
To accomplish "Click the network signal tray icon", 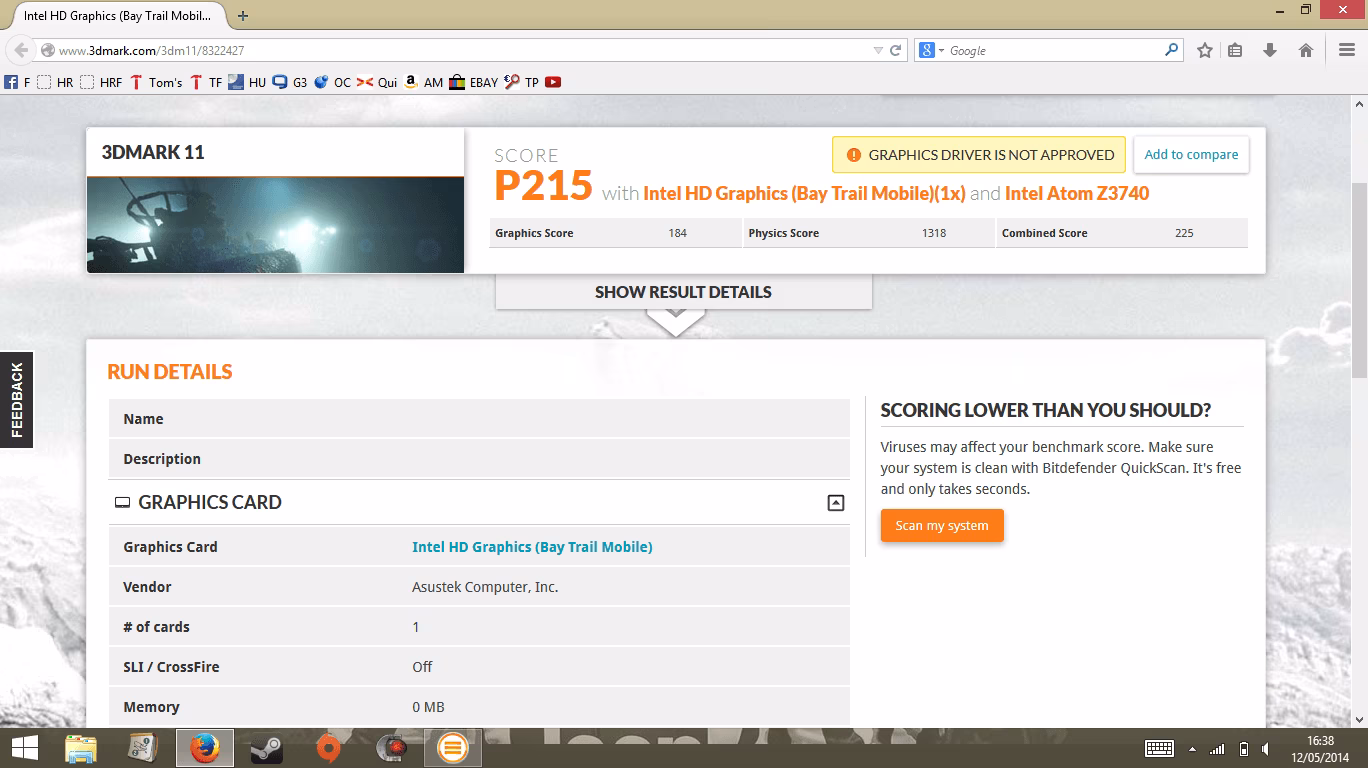I will point(1217,749).
